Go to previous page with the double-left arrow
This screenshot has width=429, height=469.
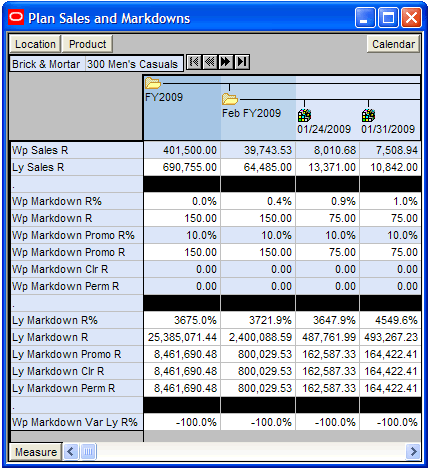210,62
